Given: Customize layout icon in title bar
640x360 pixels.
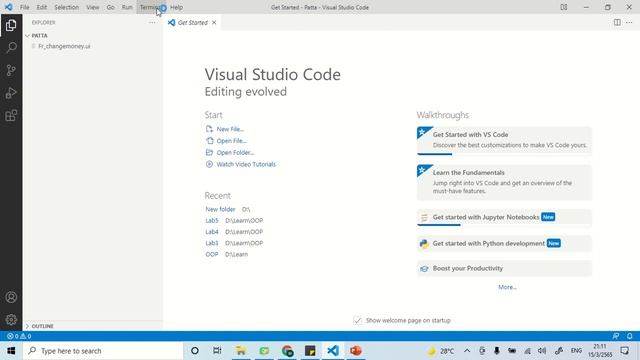Looking at the screenshot, I should coord(564,7).
